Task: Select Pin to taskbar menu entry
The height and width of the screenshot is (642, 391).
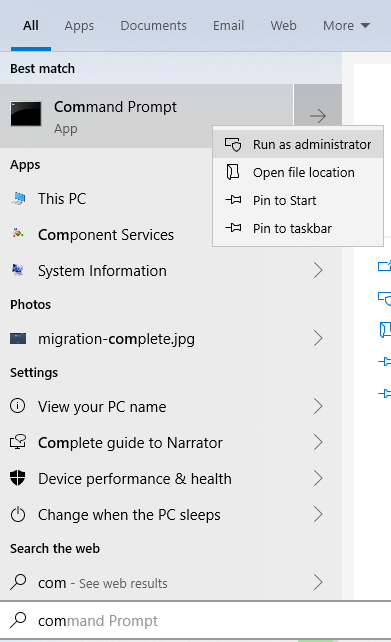Action: coord(298,228)
